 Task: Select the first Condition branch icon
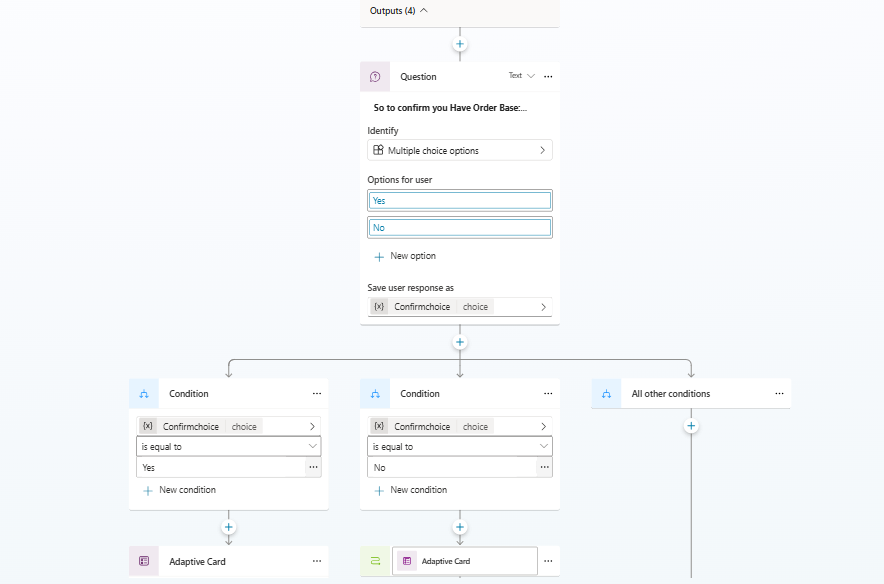point(144,394)
